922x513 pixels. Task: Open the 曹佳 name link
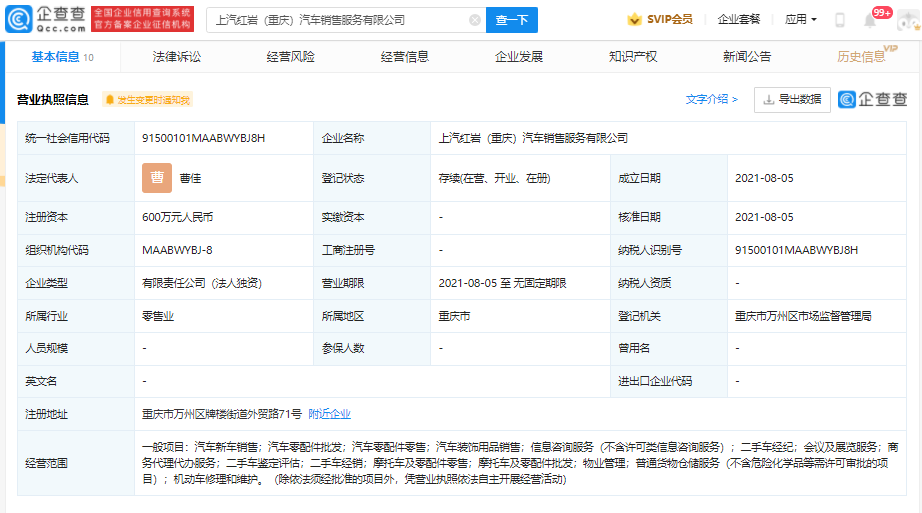(191, 178)
